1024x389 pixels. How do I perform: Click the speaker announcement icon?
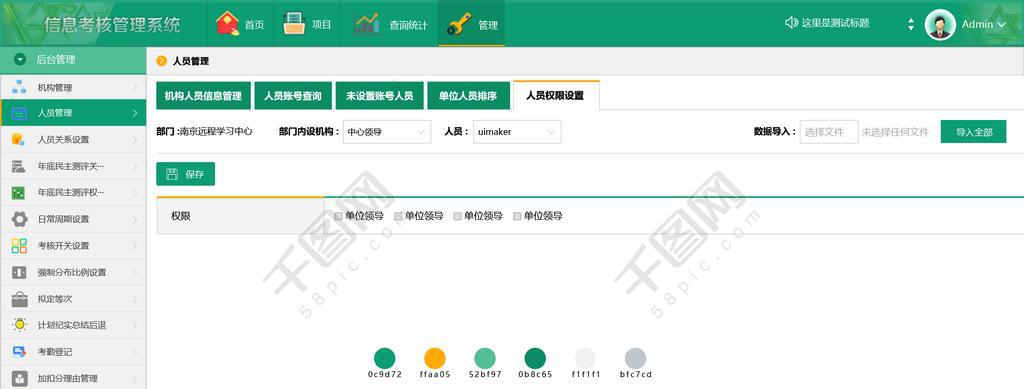pos(792,23)
